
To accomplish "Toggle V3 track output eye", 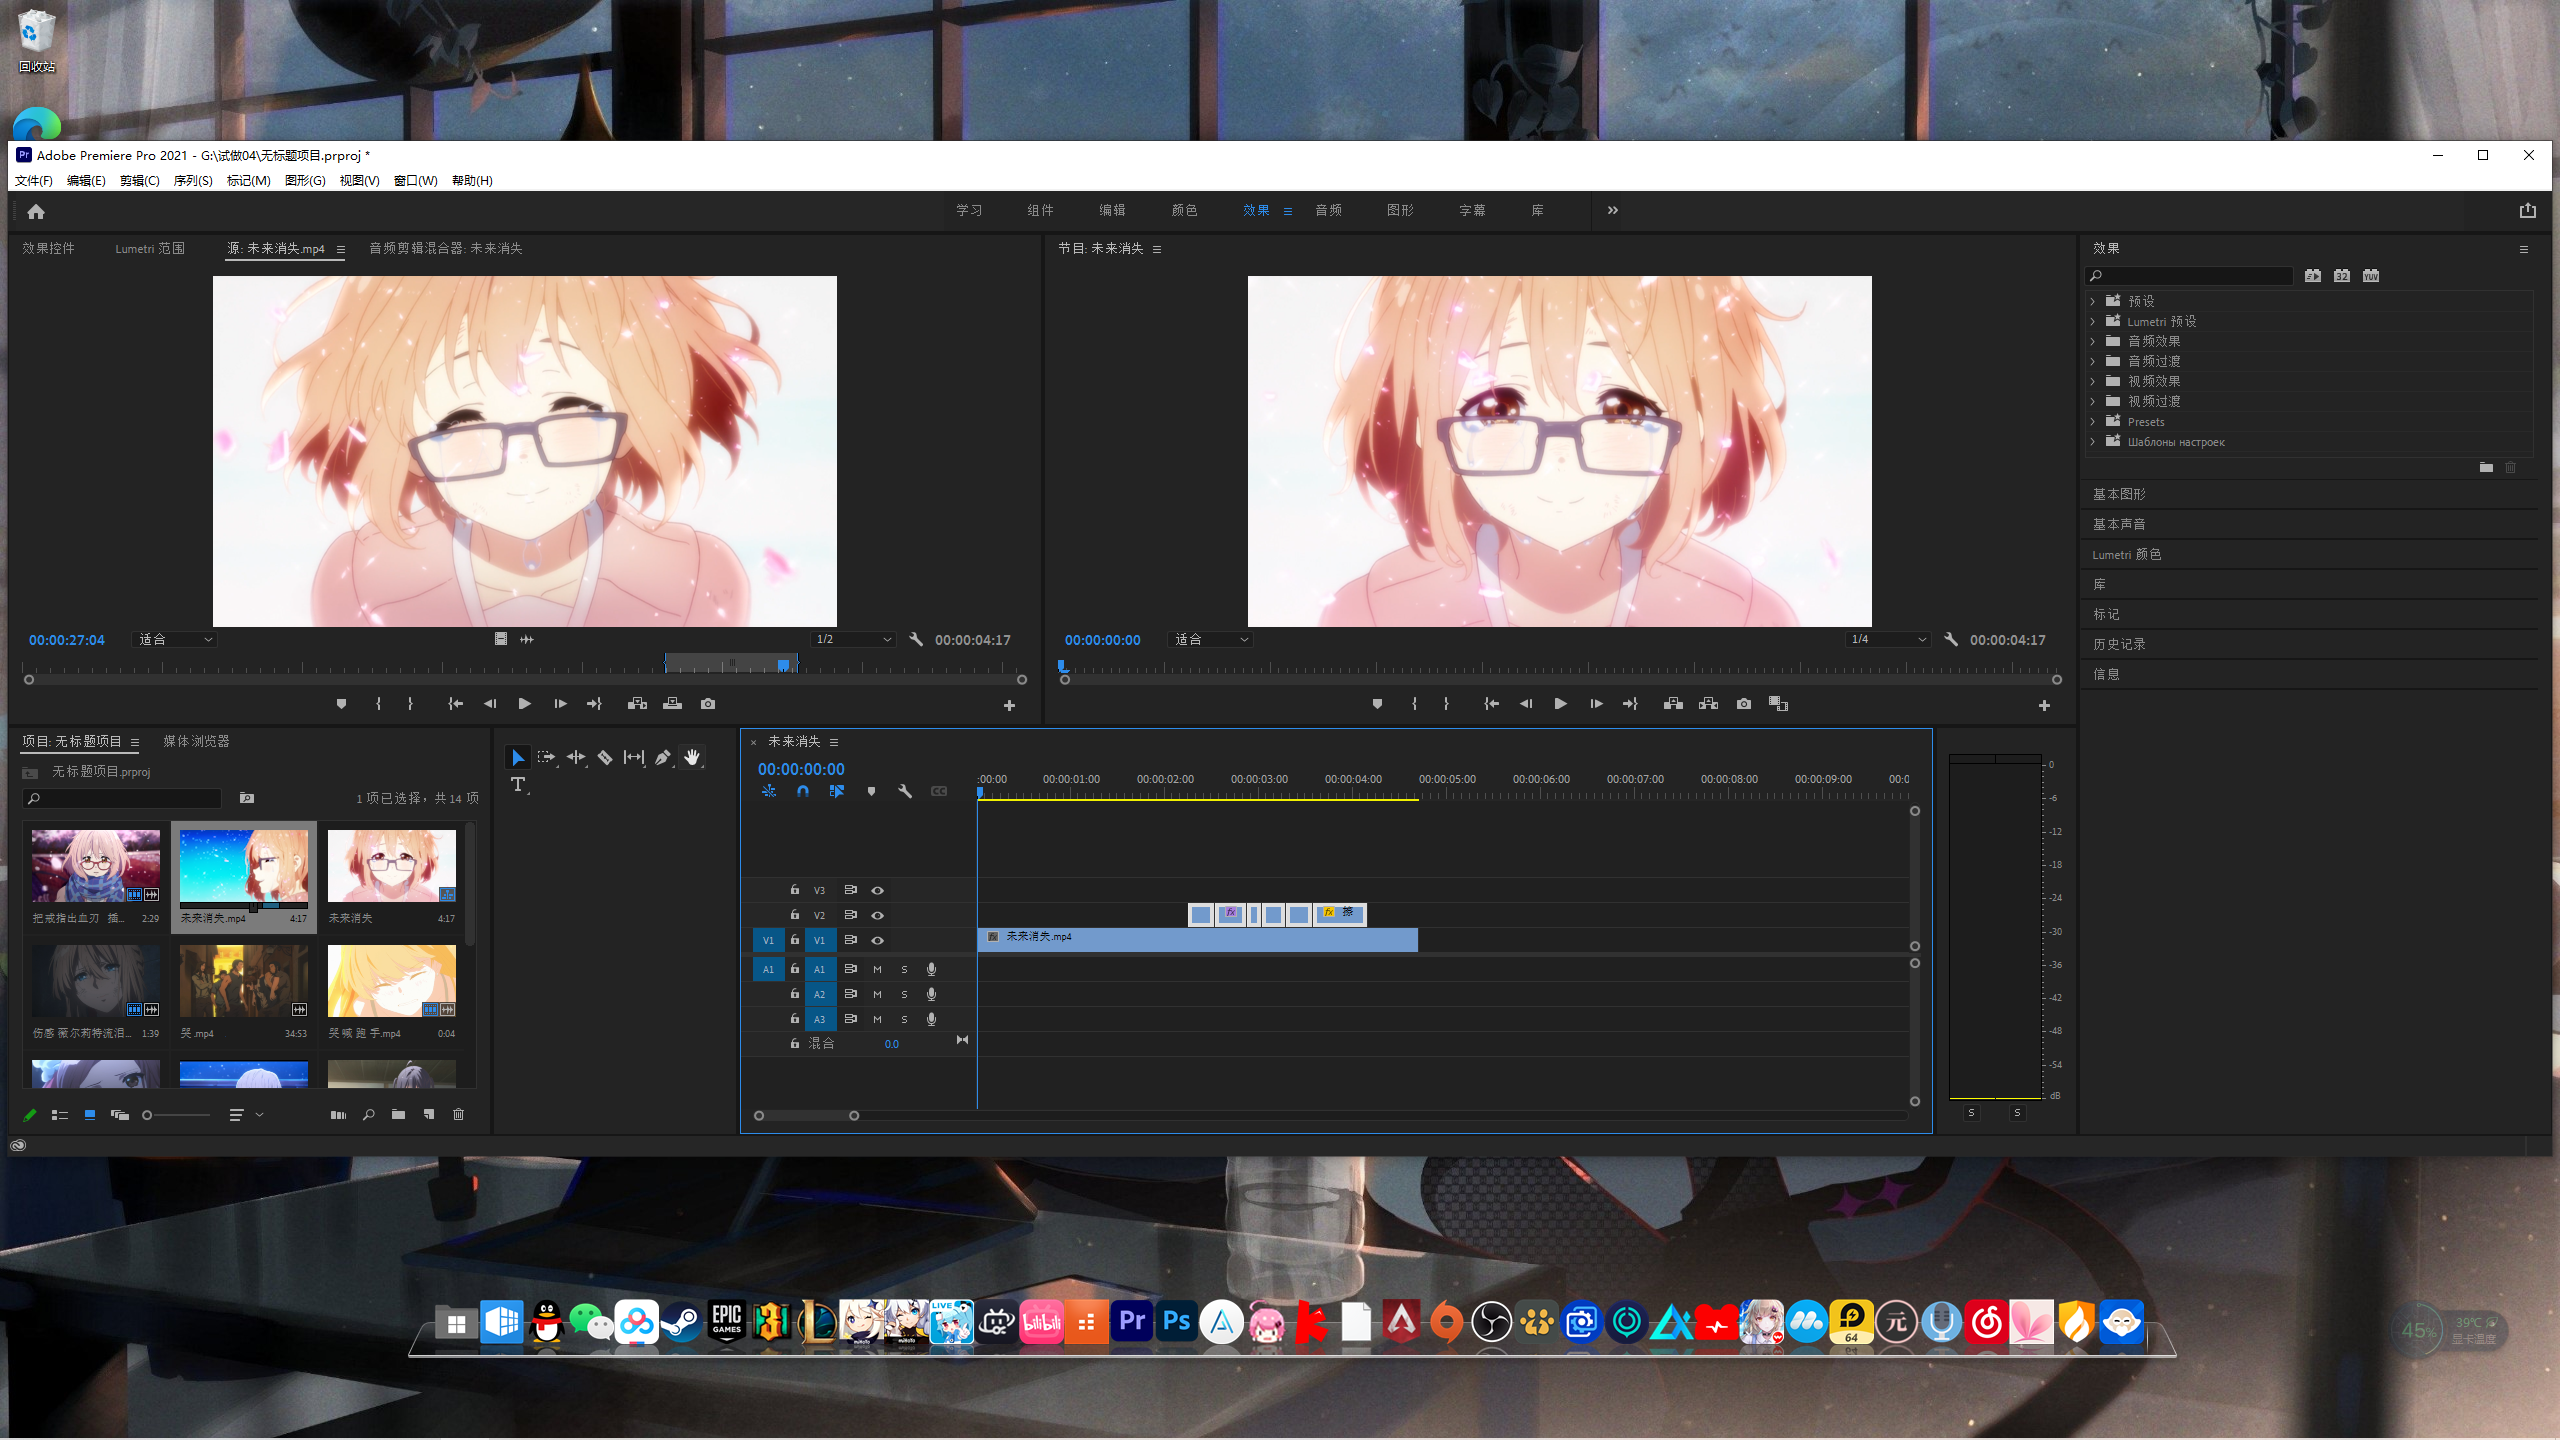I will 877,890.
